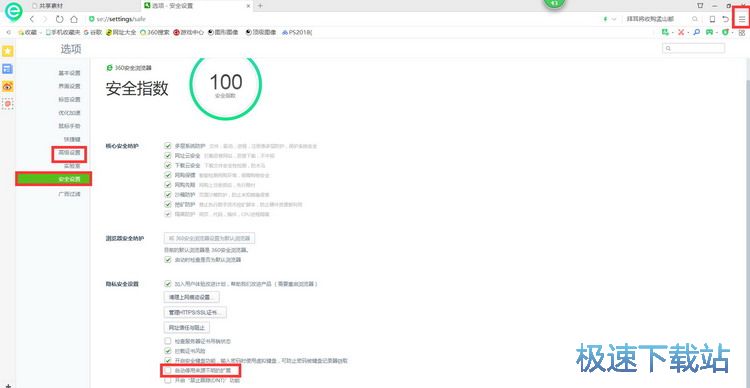Select 安全设置 in settings sidebar

click(54, 179)
